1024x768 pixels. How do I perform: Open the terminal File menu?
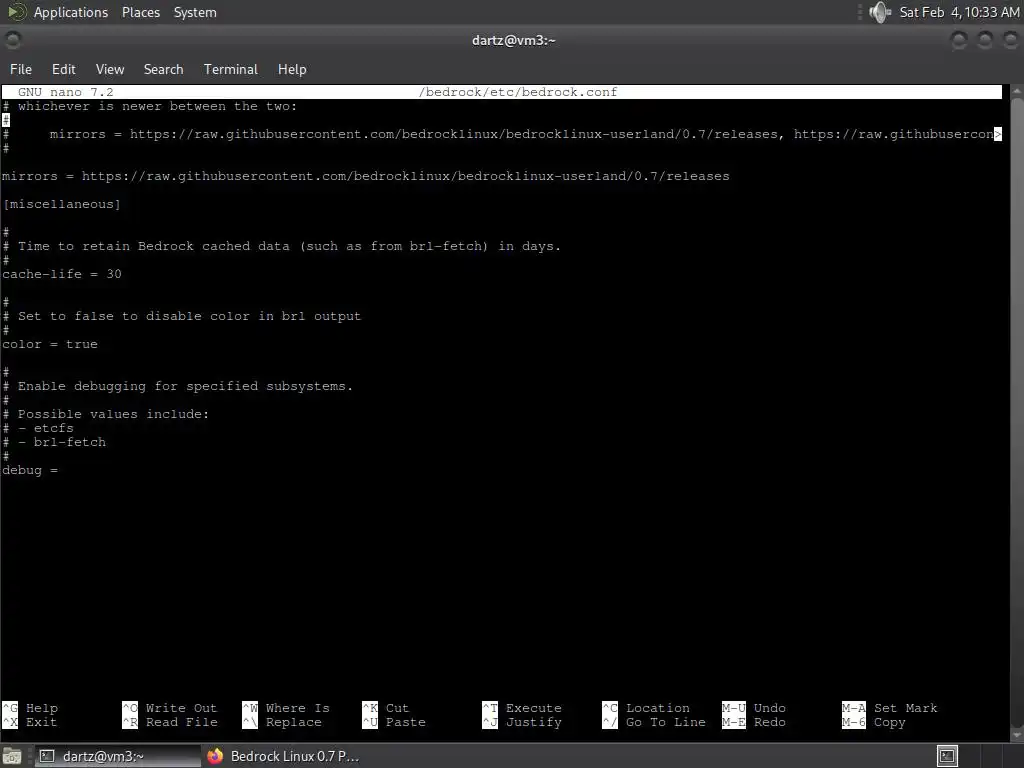tap(20, 69)
